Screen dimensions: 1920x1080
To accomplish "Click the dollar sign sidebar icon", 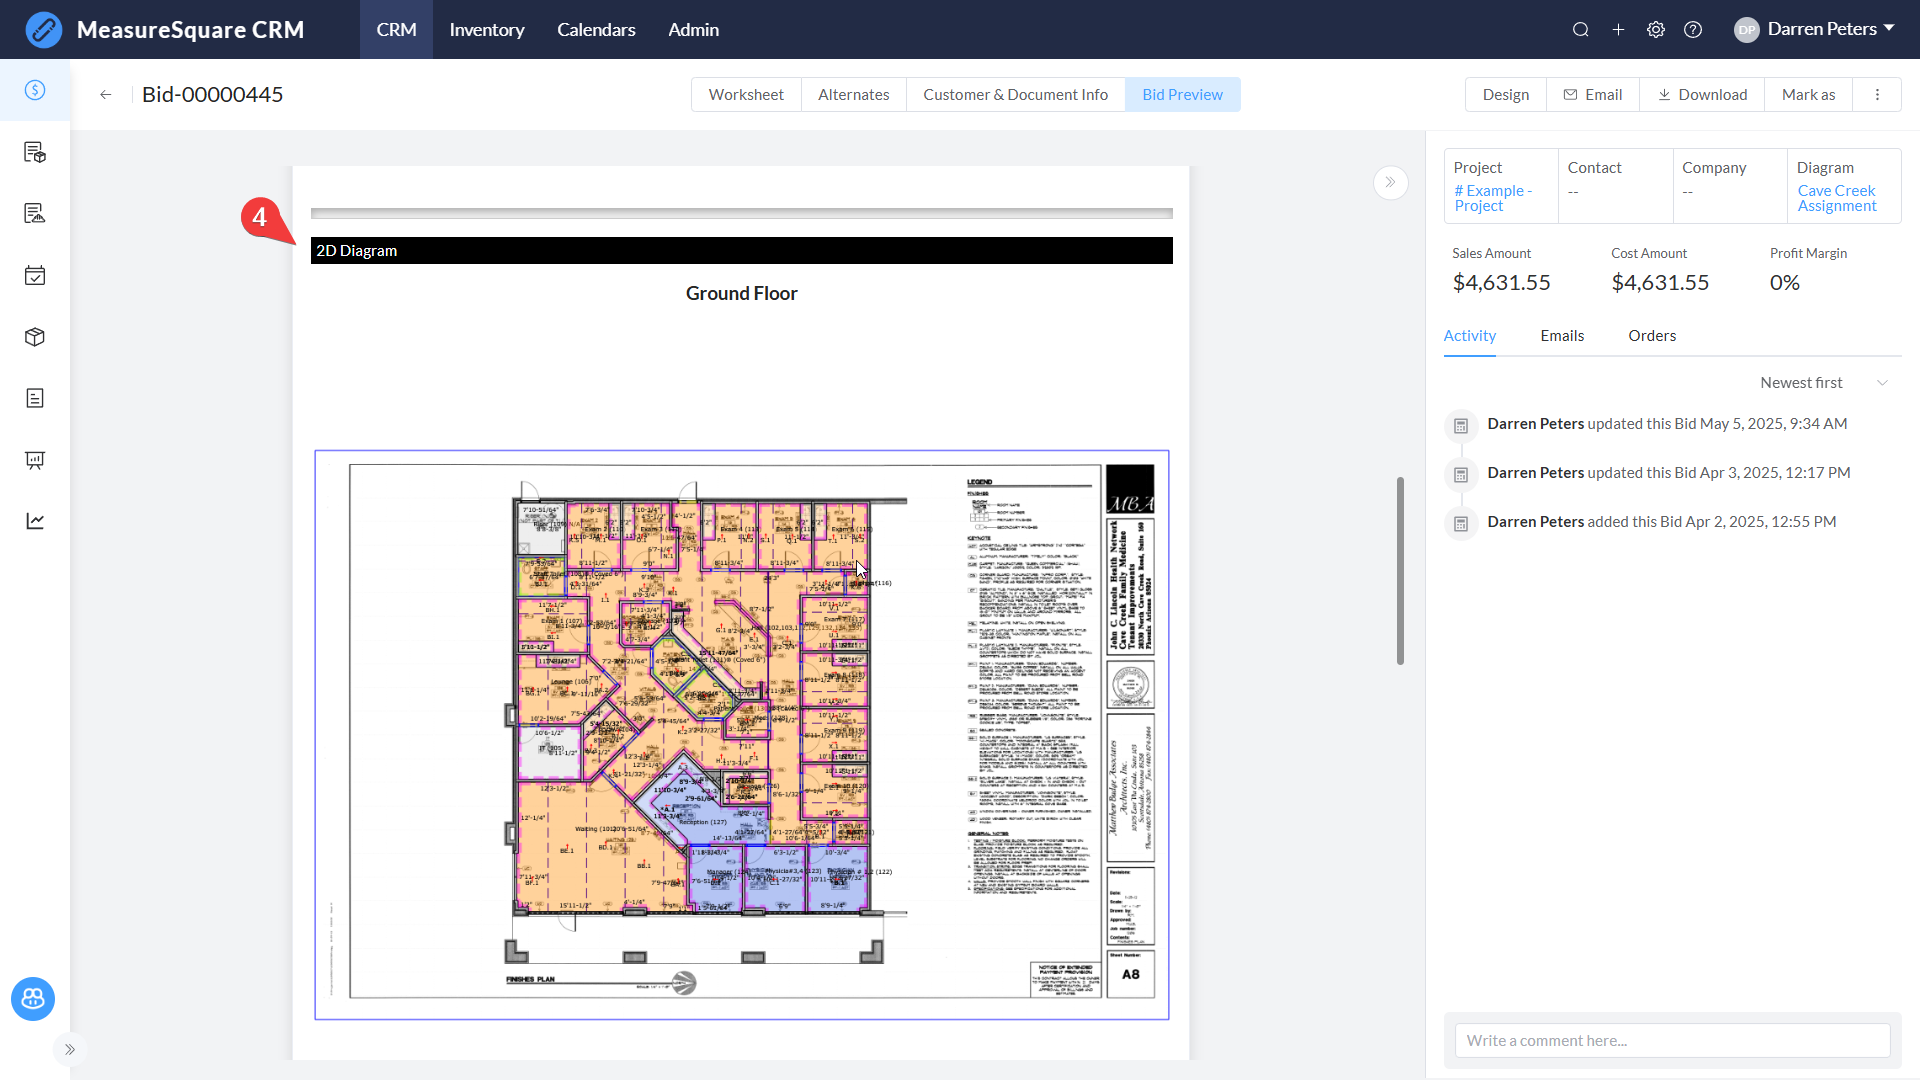I will click(35, 90).
